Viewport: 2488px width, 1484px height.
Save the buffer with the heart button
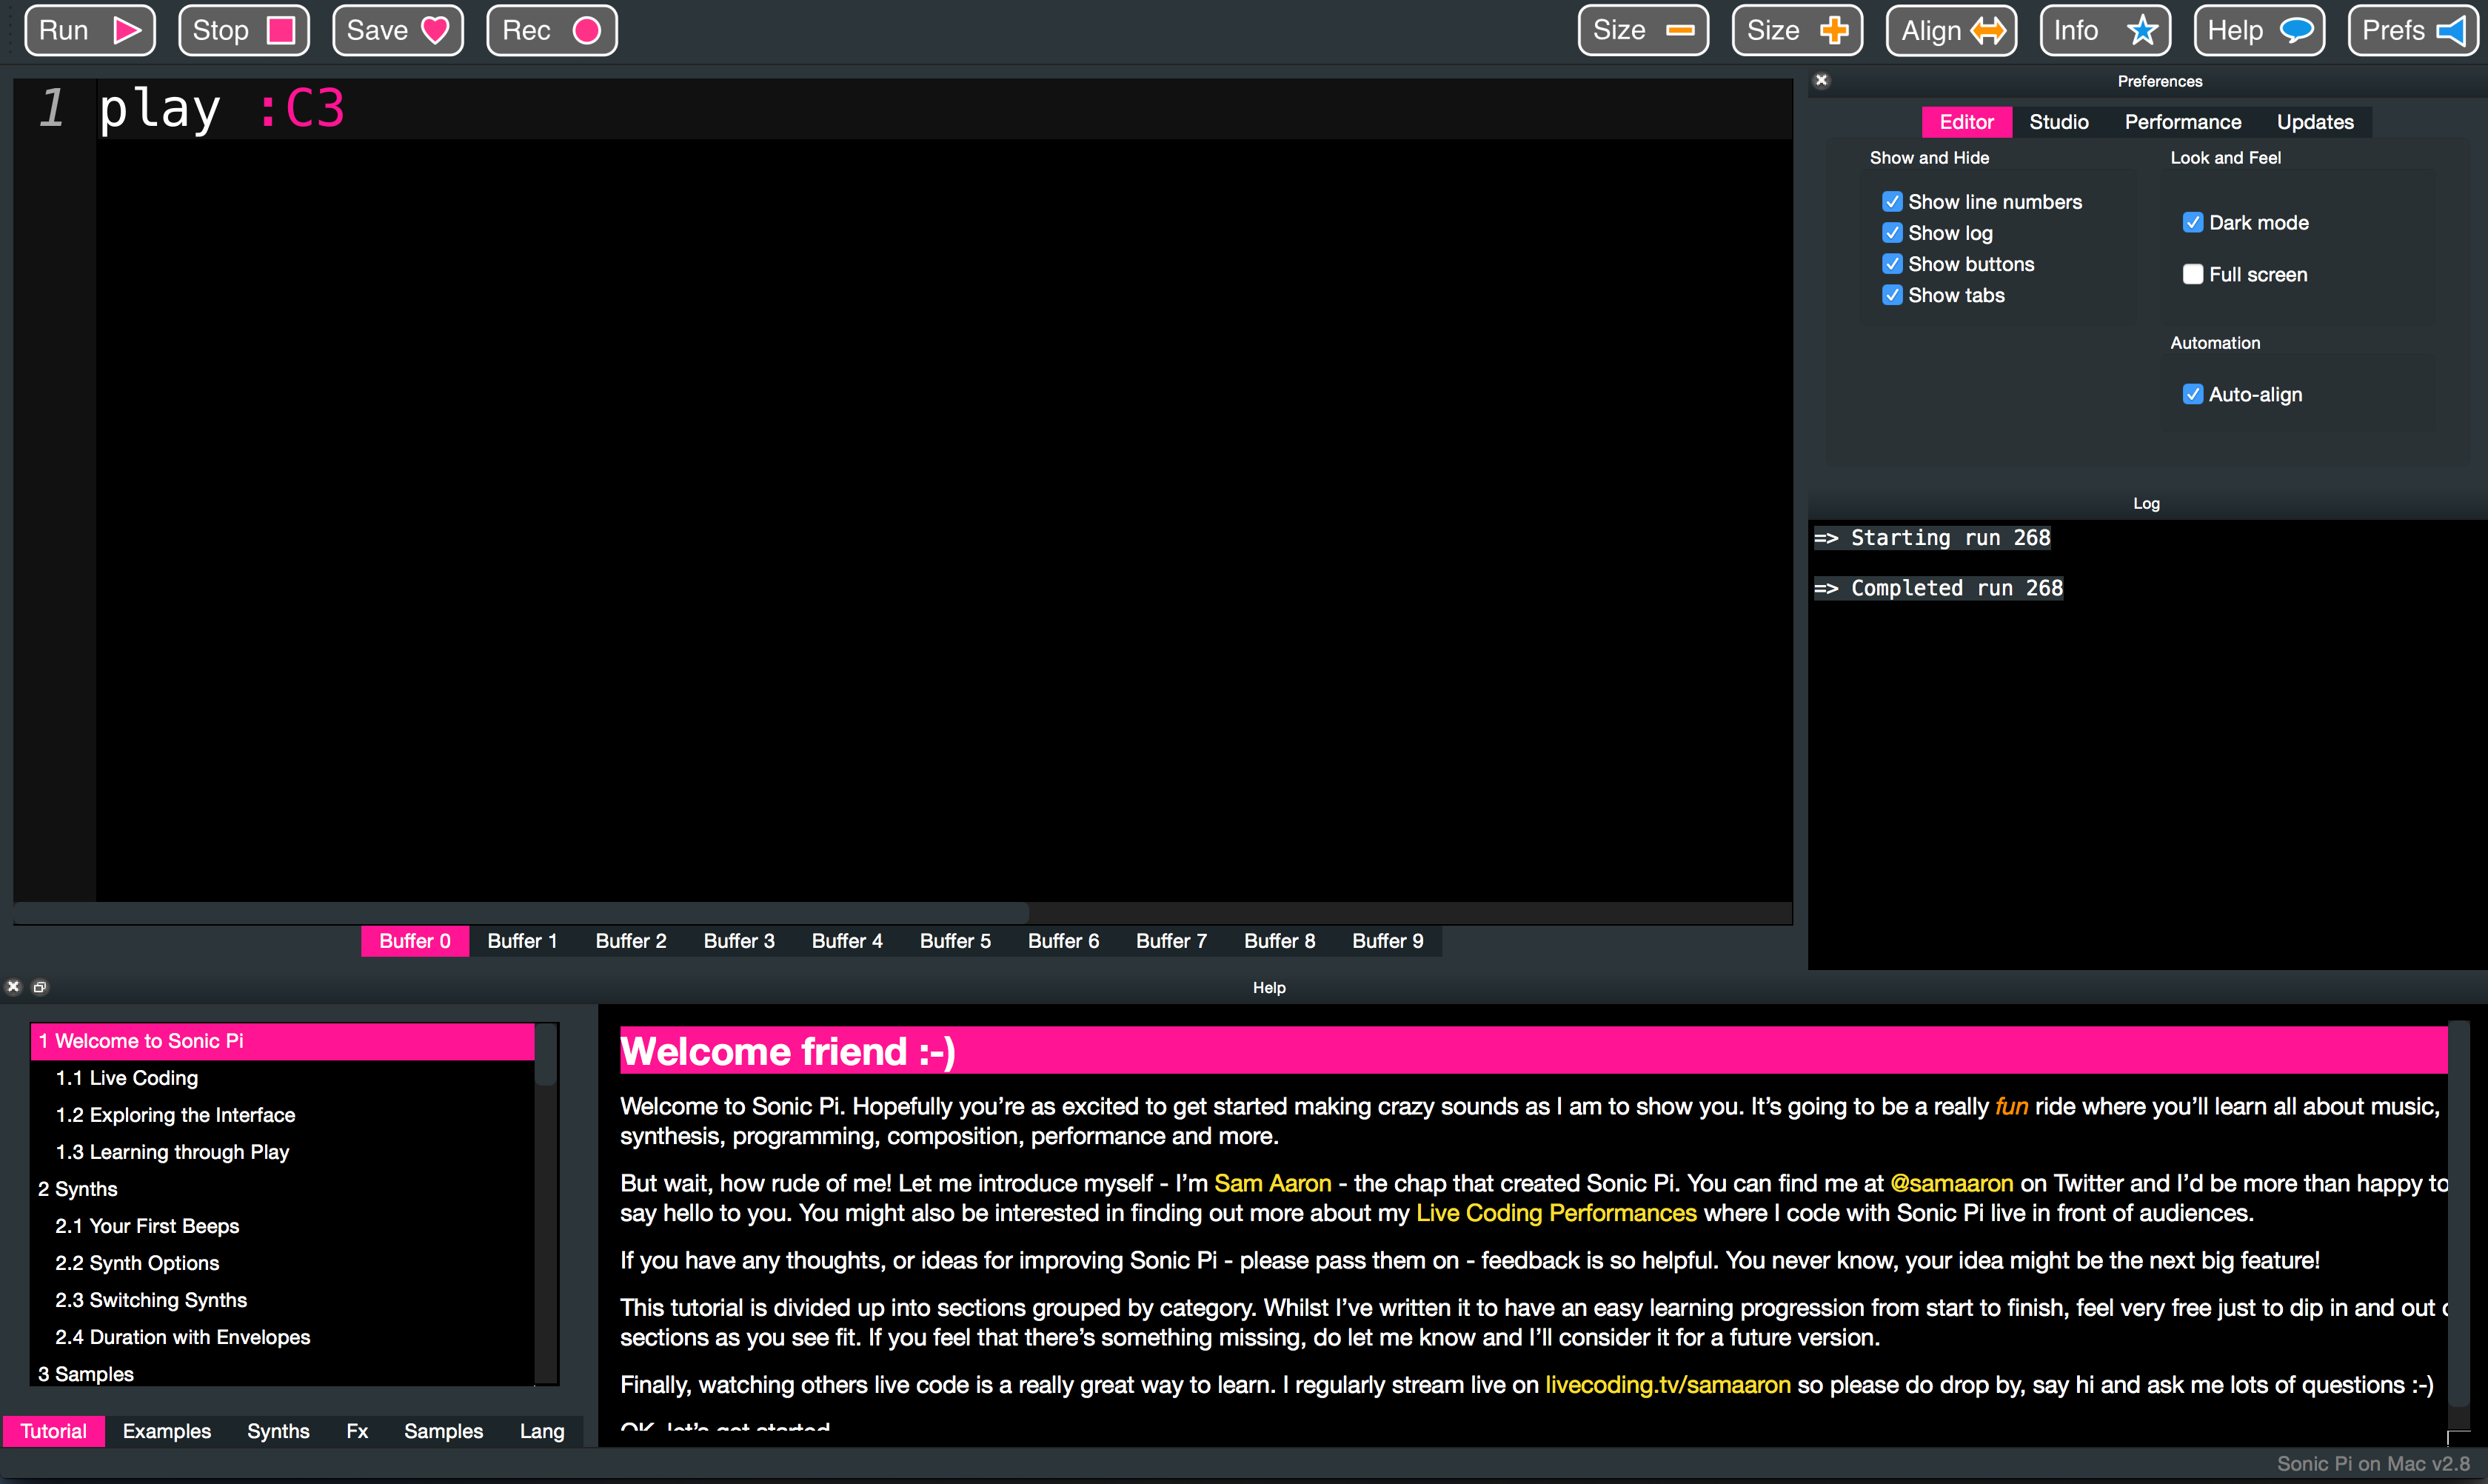[x=397, y=31]
